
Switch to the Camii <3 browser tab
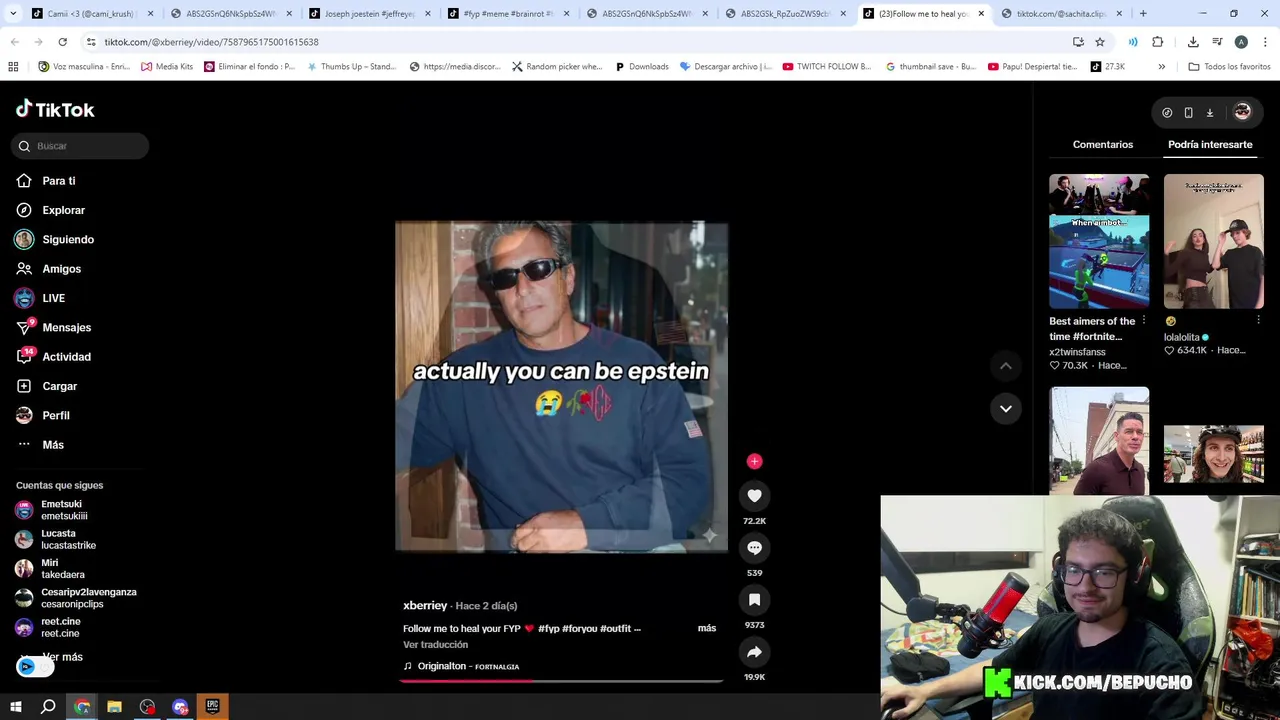pyautogui.click(x=90, y=14)
